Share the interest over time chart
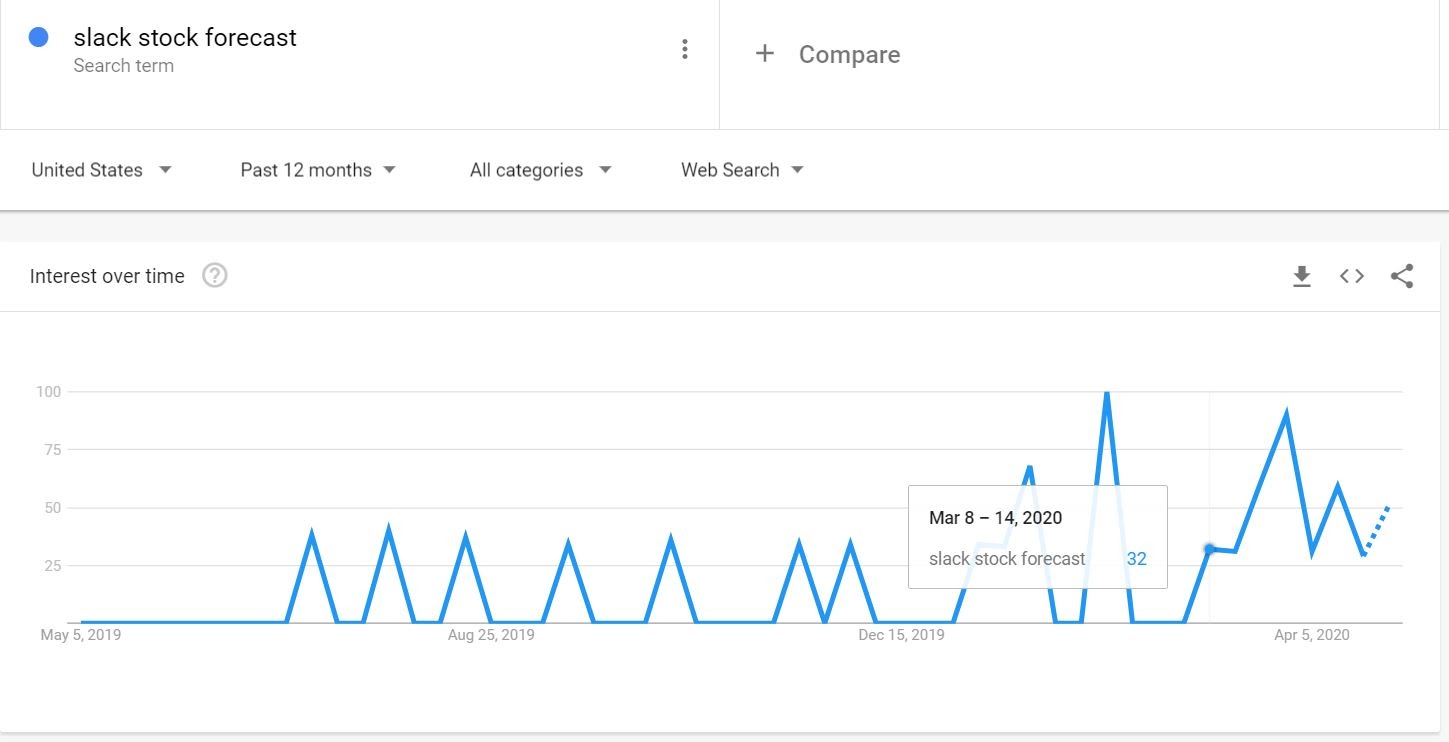This screenshot has height=742, width=1449. (1401, 277)
